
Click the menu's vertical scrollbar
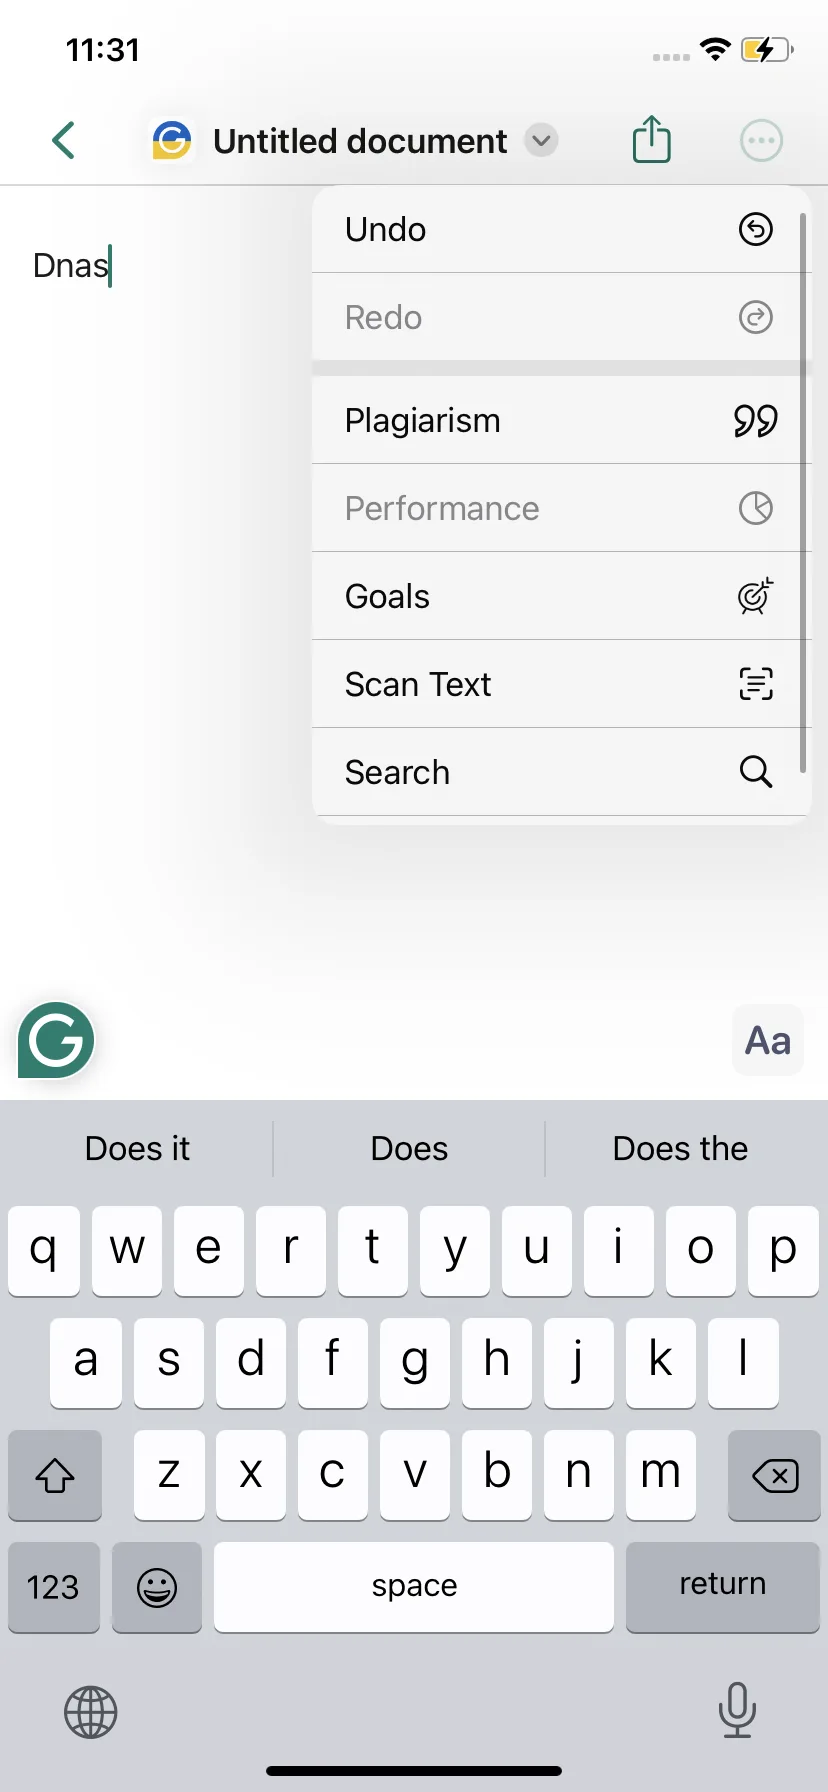point(803,492)
